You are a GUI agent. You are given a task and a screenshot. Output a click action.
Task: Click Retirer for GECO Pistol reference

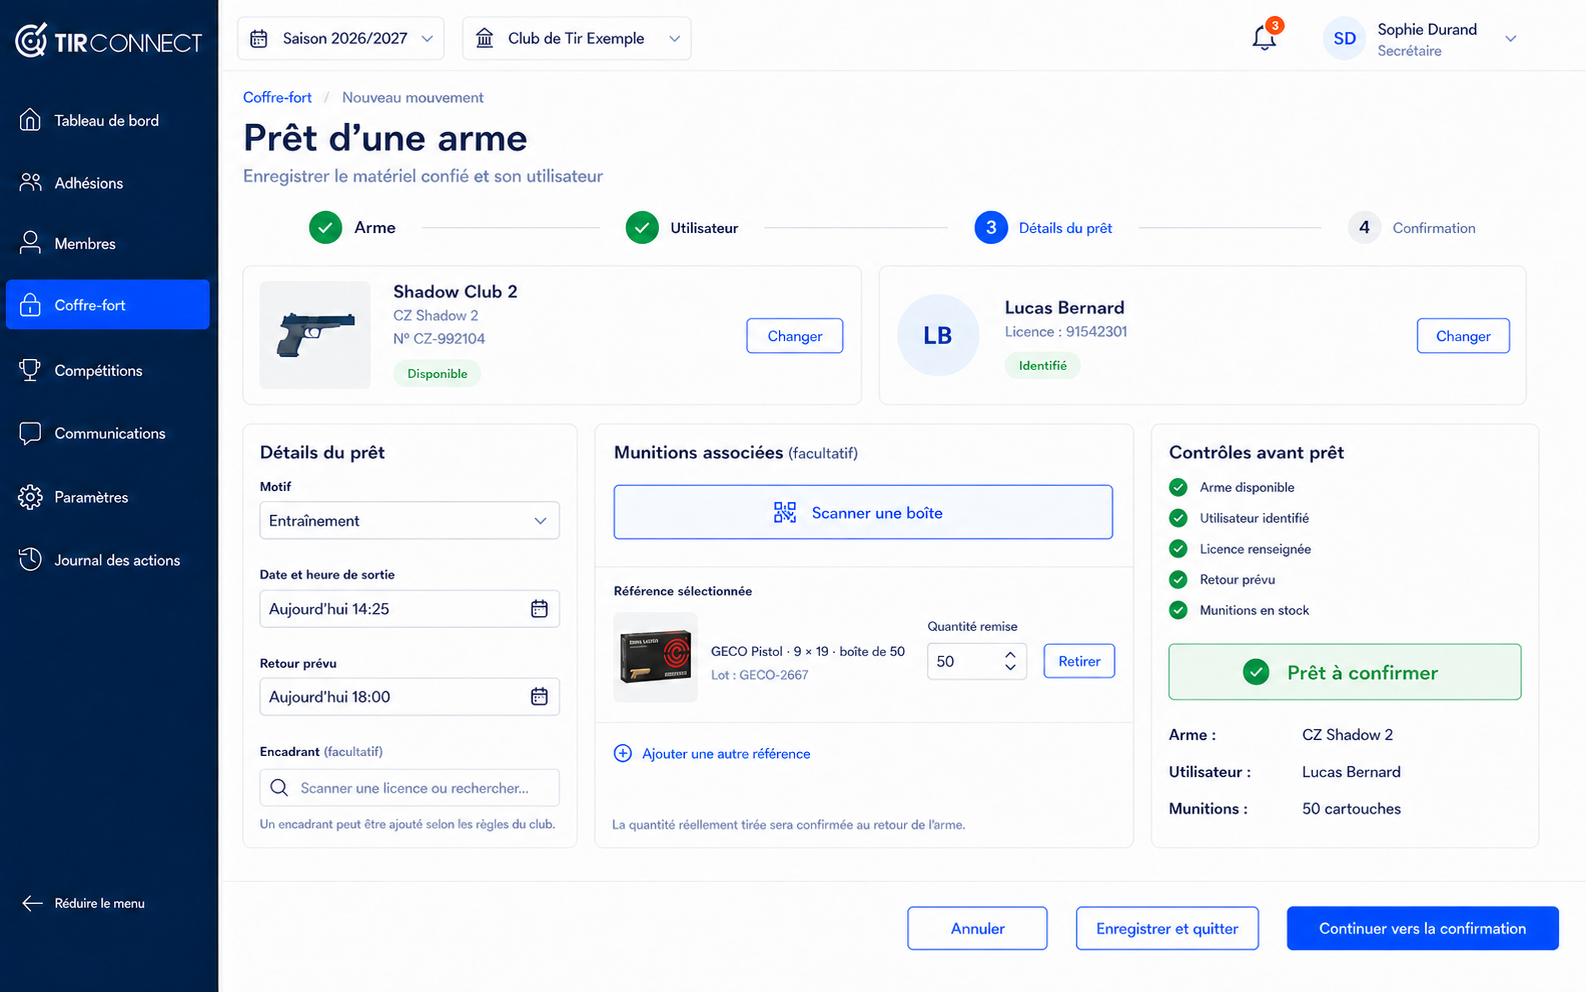tap(1079, 661)
